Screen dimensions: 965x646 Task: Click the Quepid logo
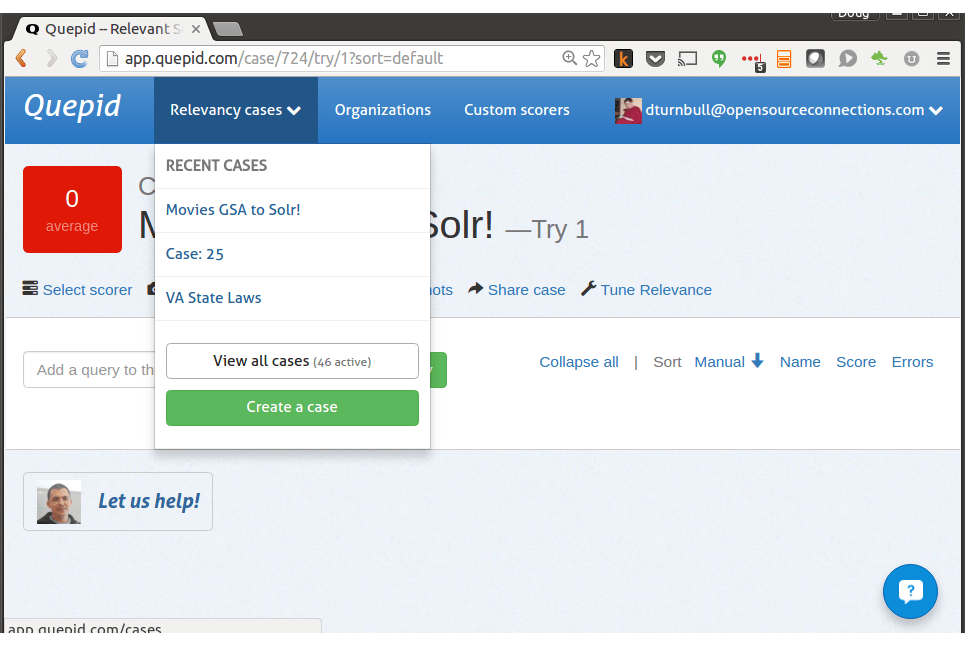(x=72, y=107)
